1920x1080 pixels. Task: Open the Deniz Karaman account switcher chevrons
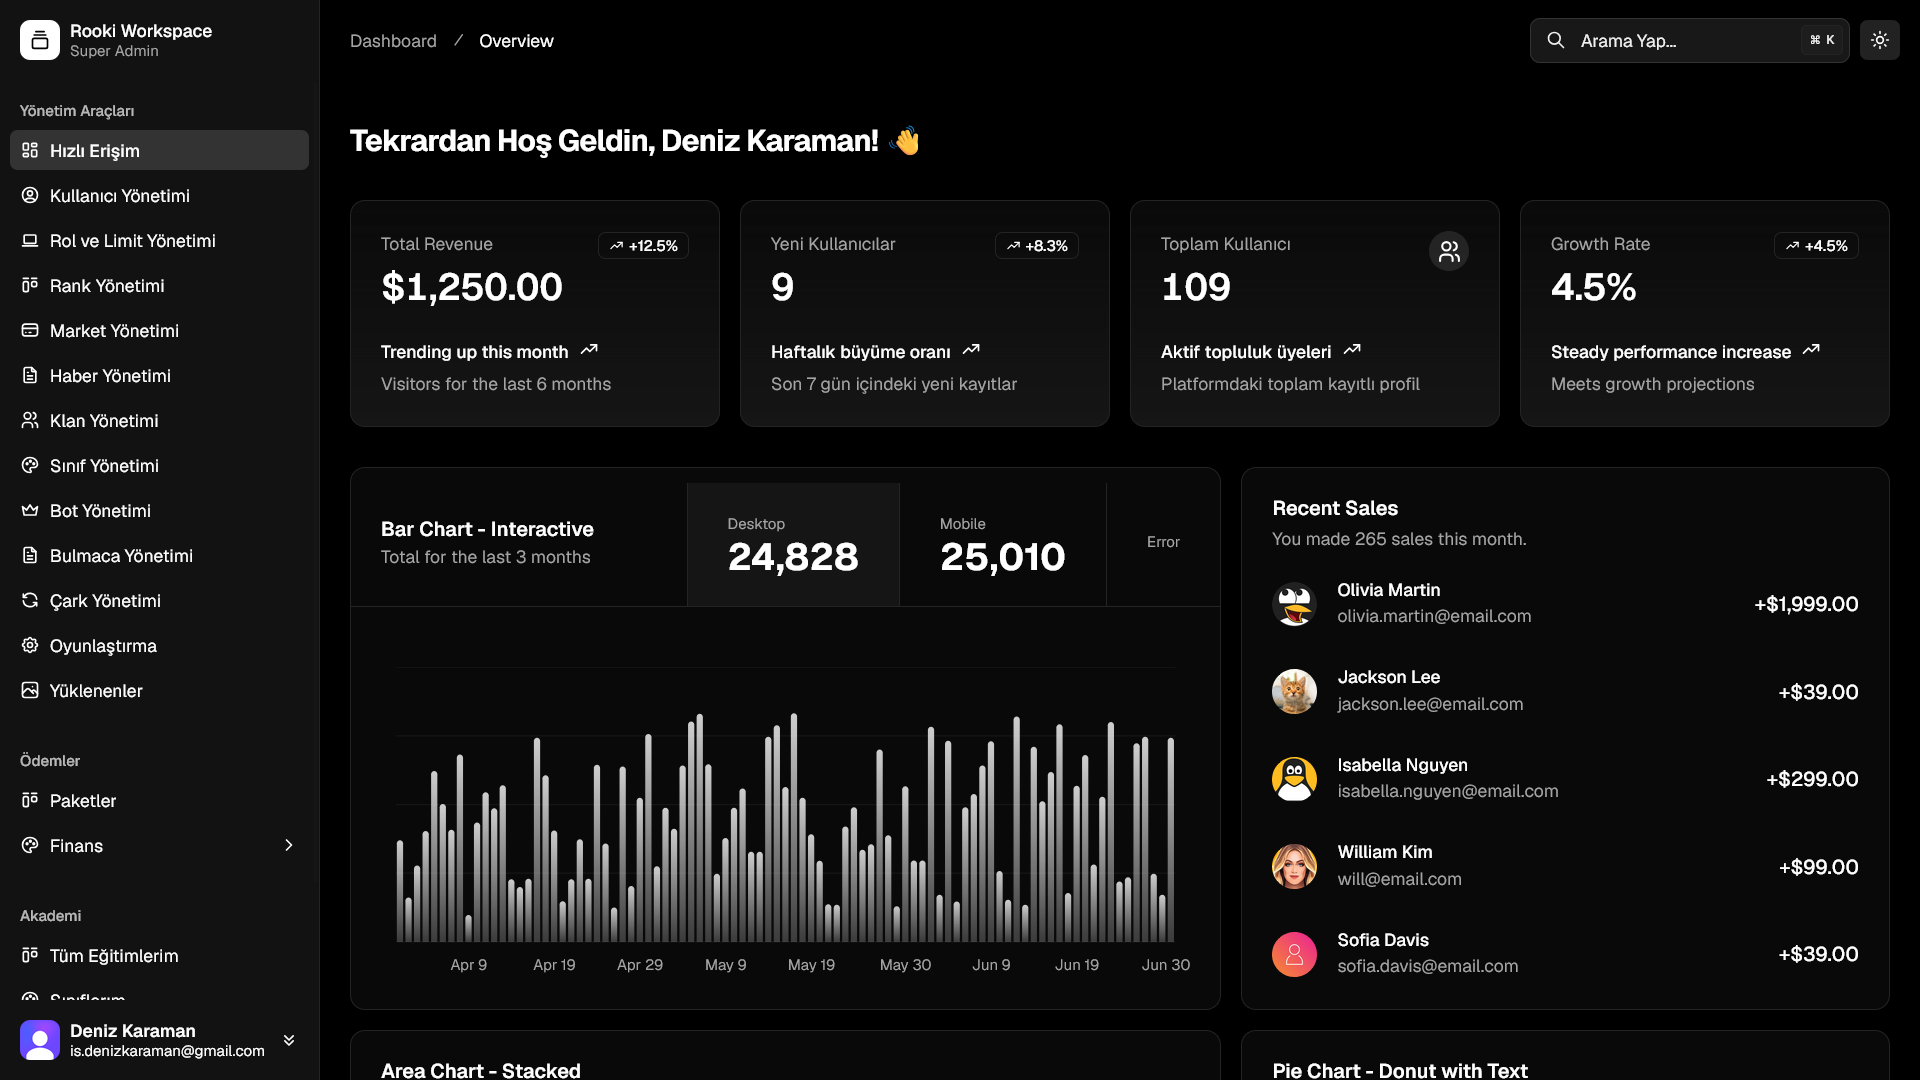289,1040
